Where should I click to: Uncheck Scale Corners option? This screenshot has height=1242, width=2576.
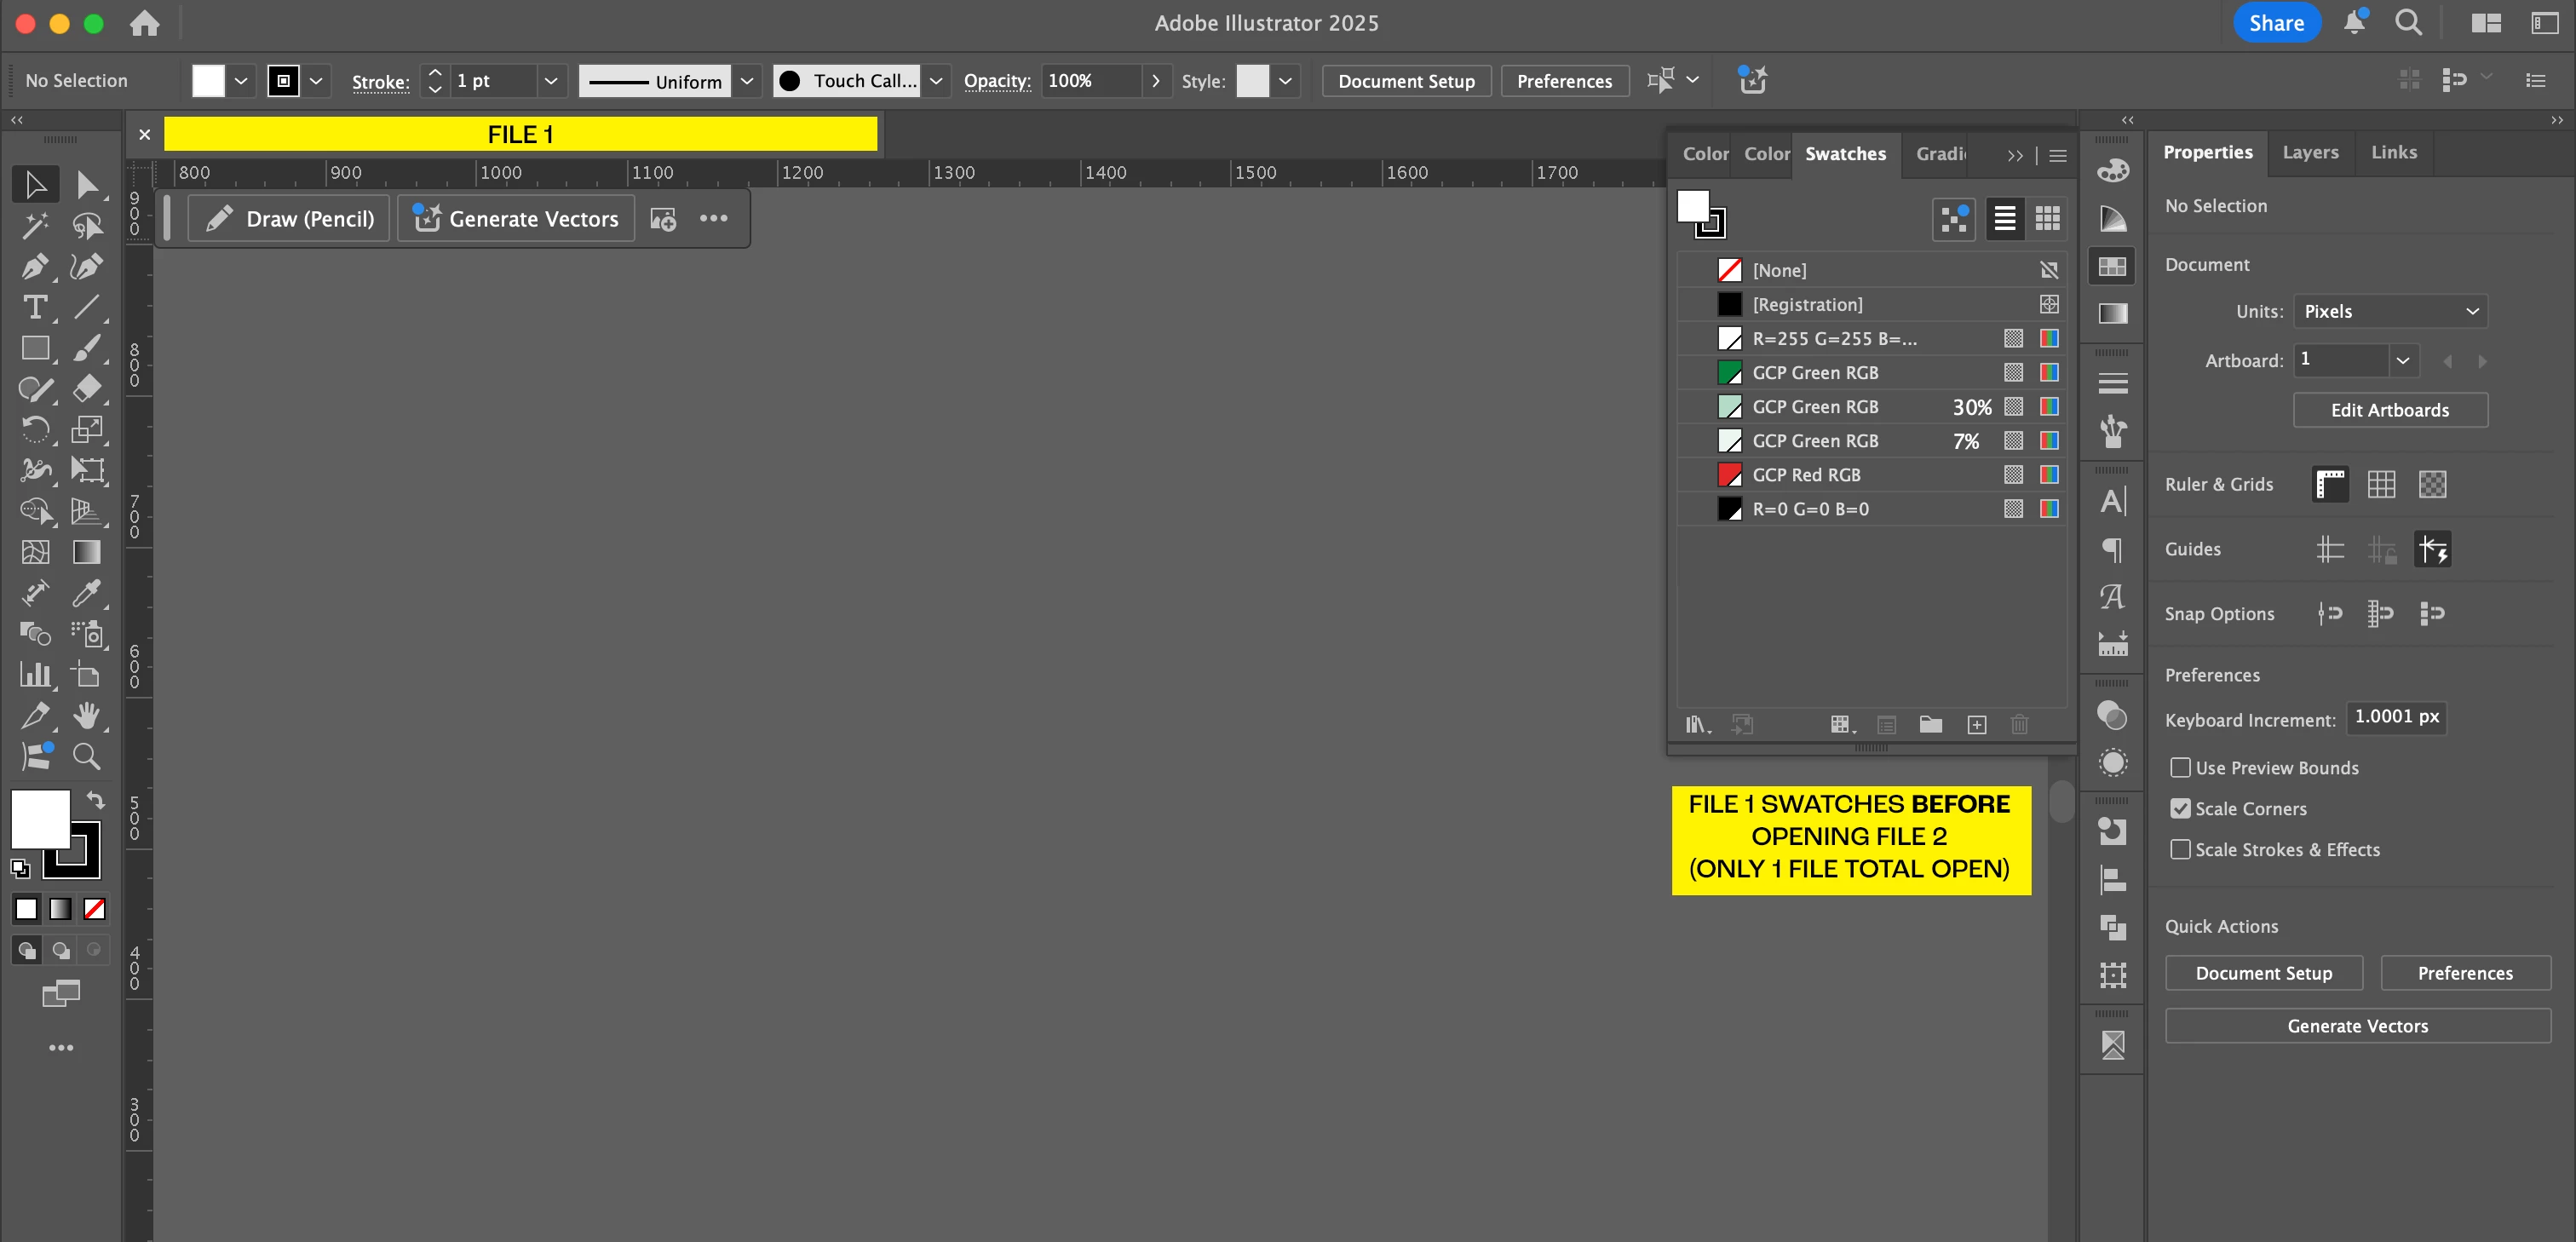2180,809
